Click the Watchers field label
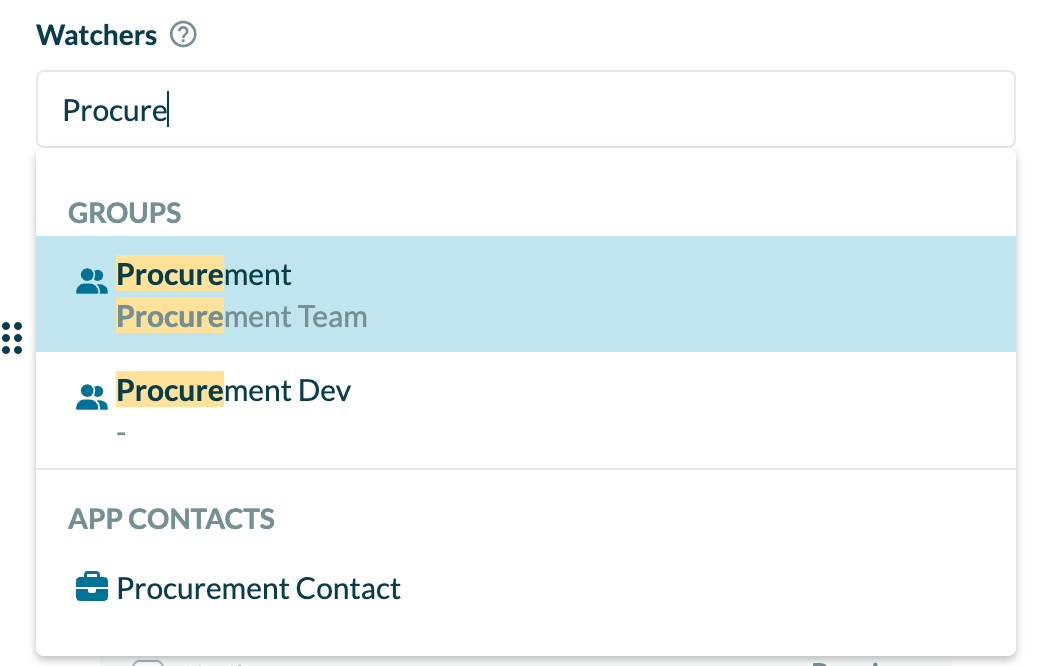Image resolution: width=1042 pixels, height=666 pixels. [97, 35]
